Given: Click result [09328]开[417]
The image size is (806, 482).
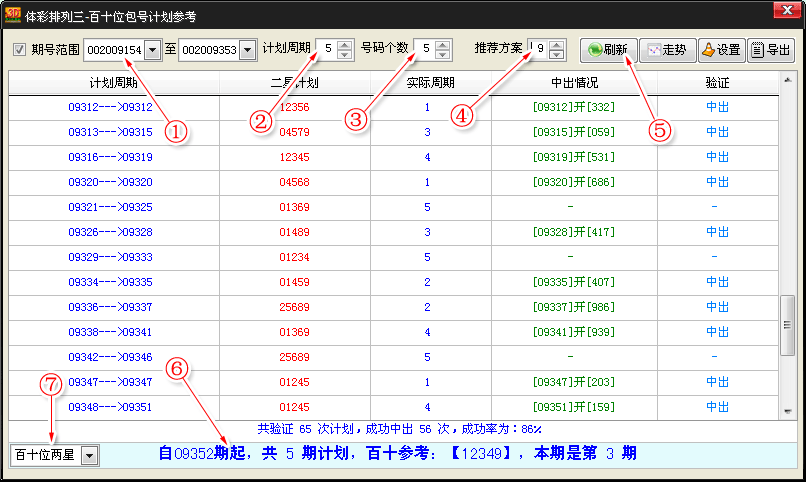Looking at the screenshot, I should point(574,232).
